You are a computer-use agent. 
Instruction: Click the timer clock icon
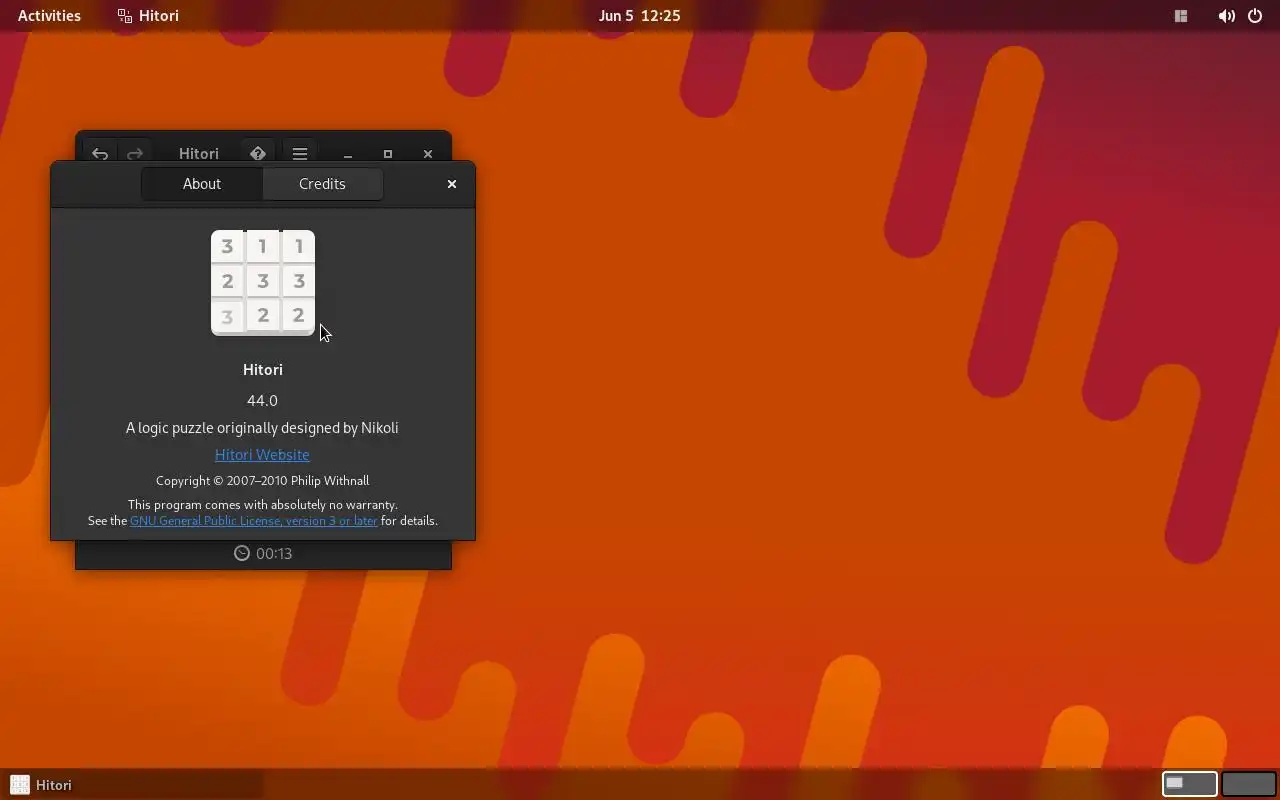pos(242,553)
